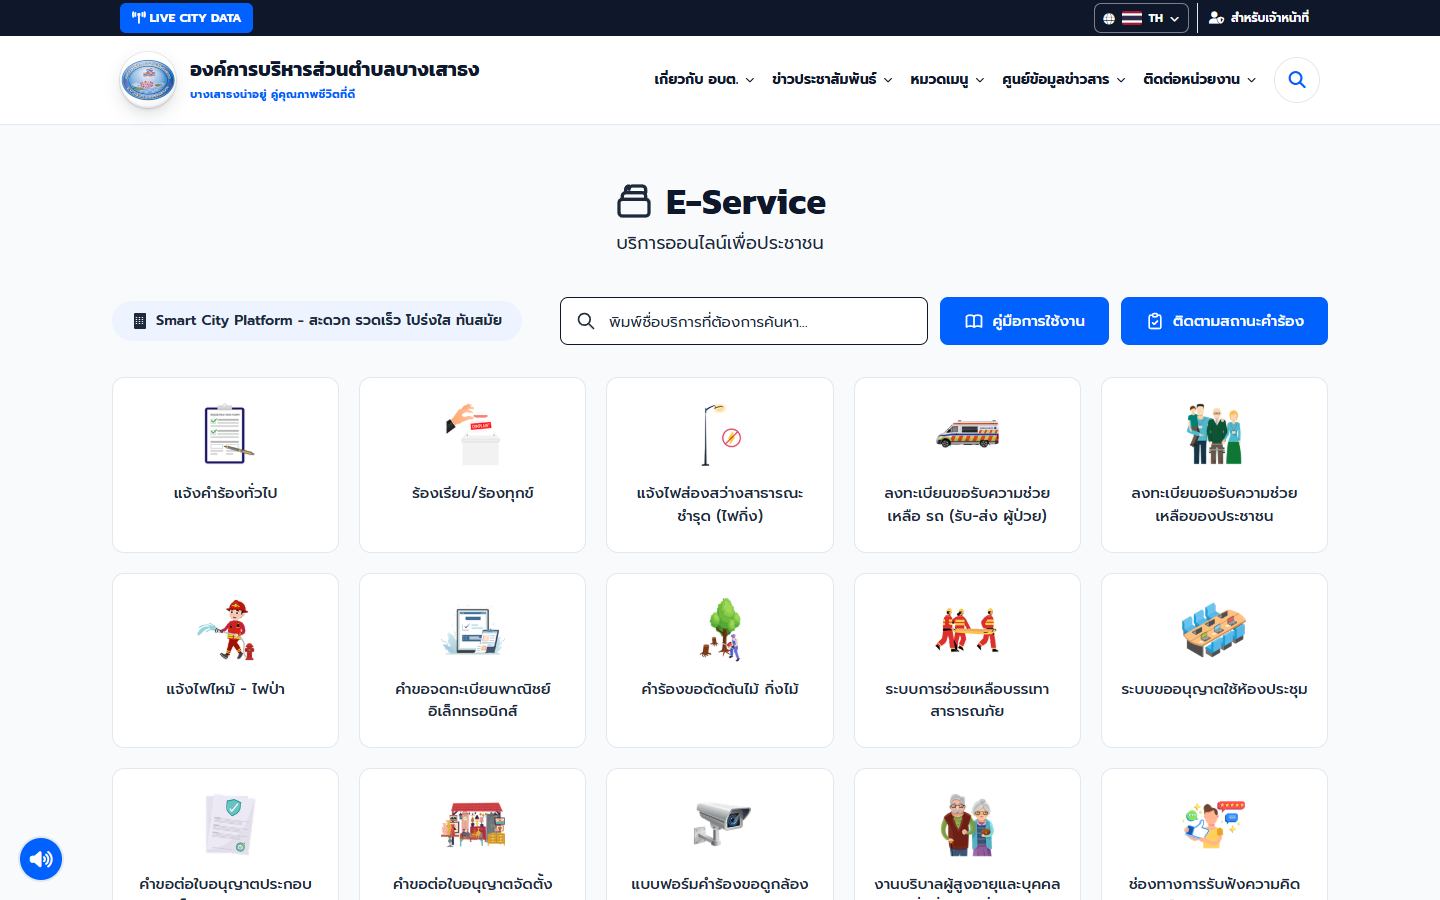This screenshot has width=1440, height=900.
Task: Expand the ข่าวประชาสัมพันธ์ menu
Action: (x=832, y=79)
